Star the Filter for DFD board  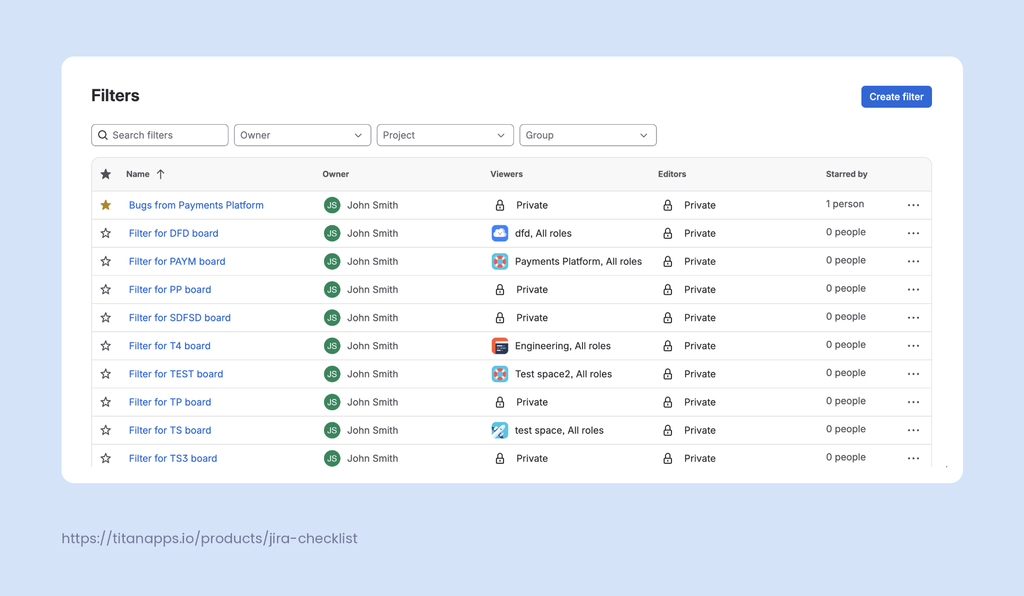106,233
